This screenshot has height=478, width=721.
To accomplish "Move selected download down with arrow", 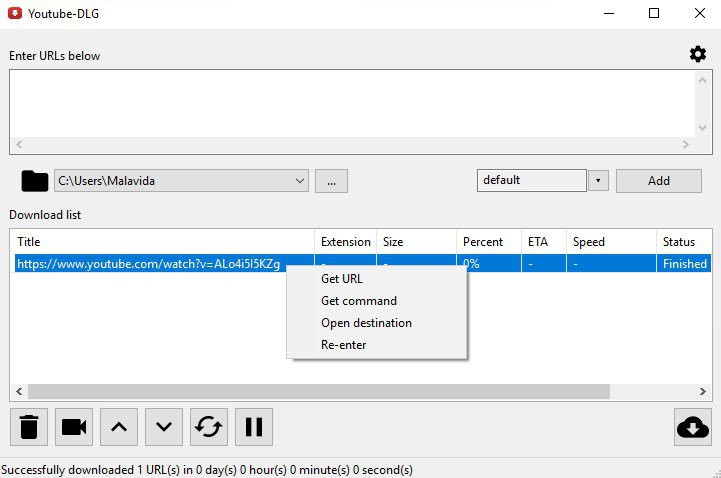I will [164, 427].
